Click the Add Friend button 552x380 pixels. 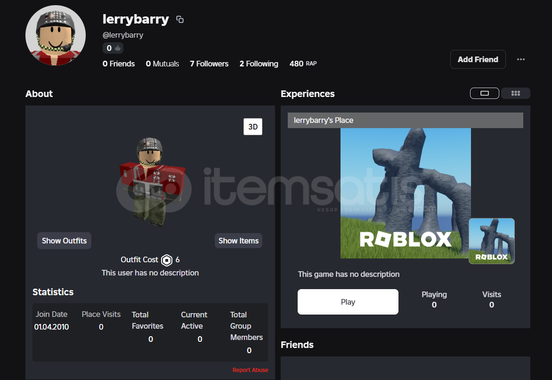pos(478,60)
